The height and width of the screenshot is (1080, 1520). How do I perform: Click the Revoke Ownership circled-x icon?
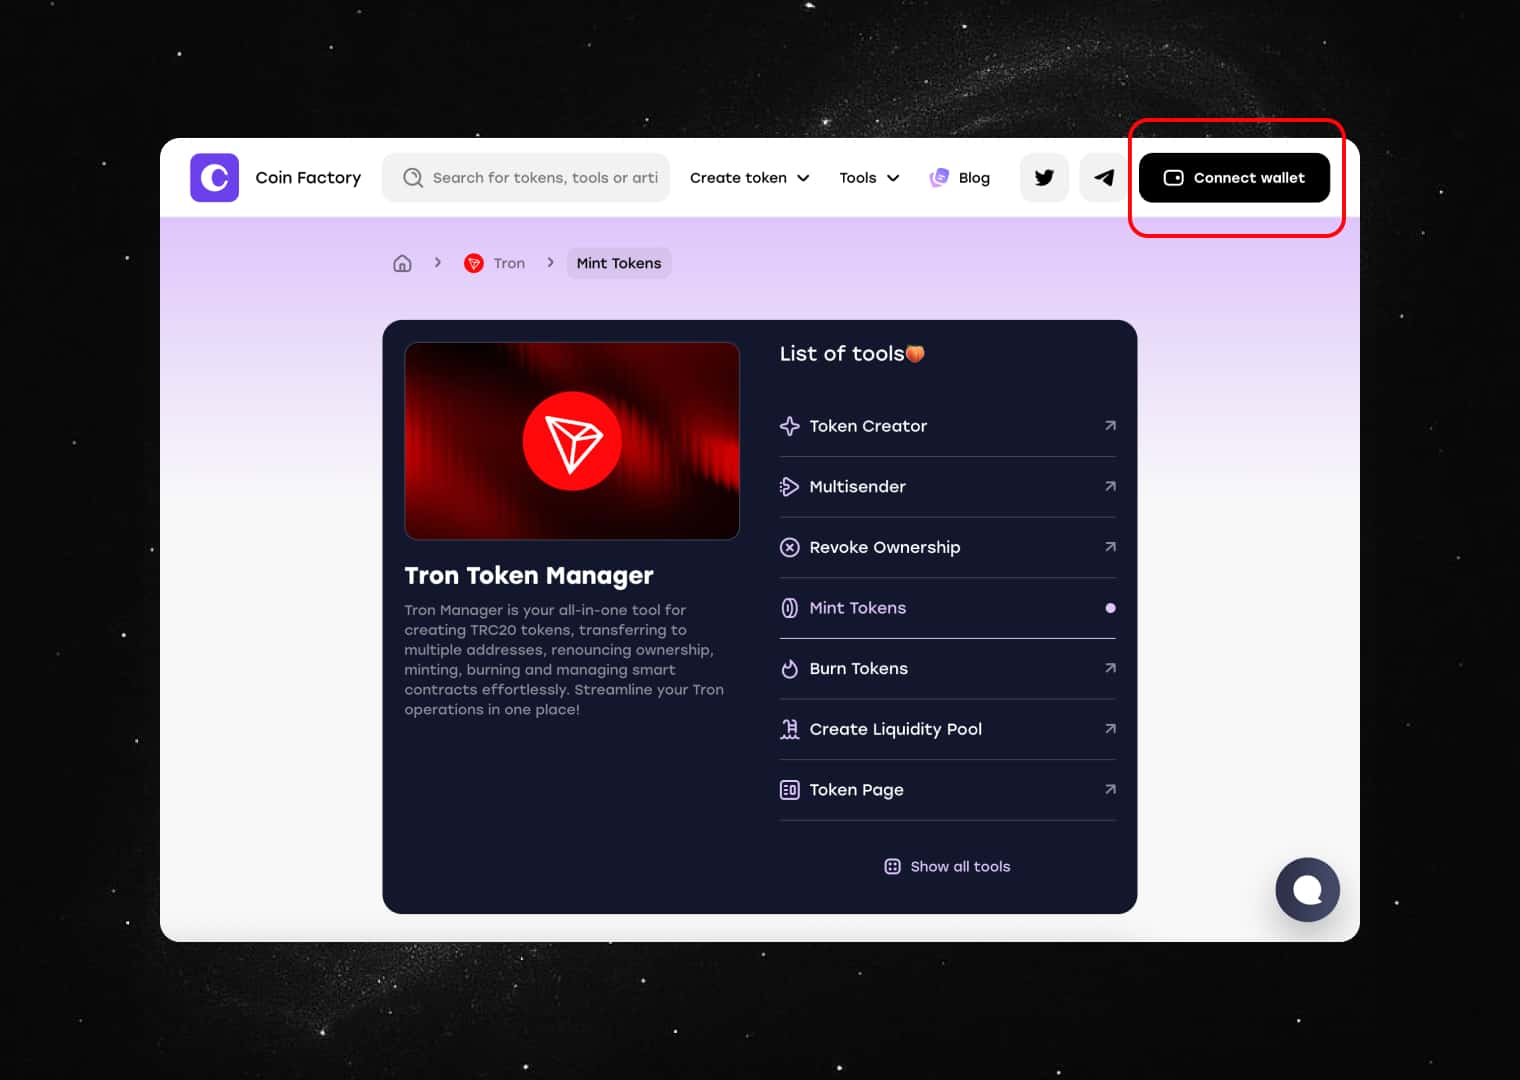789,547
